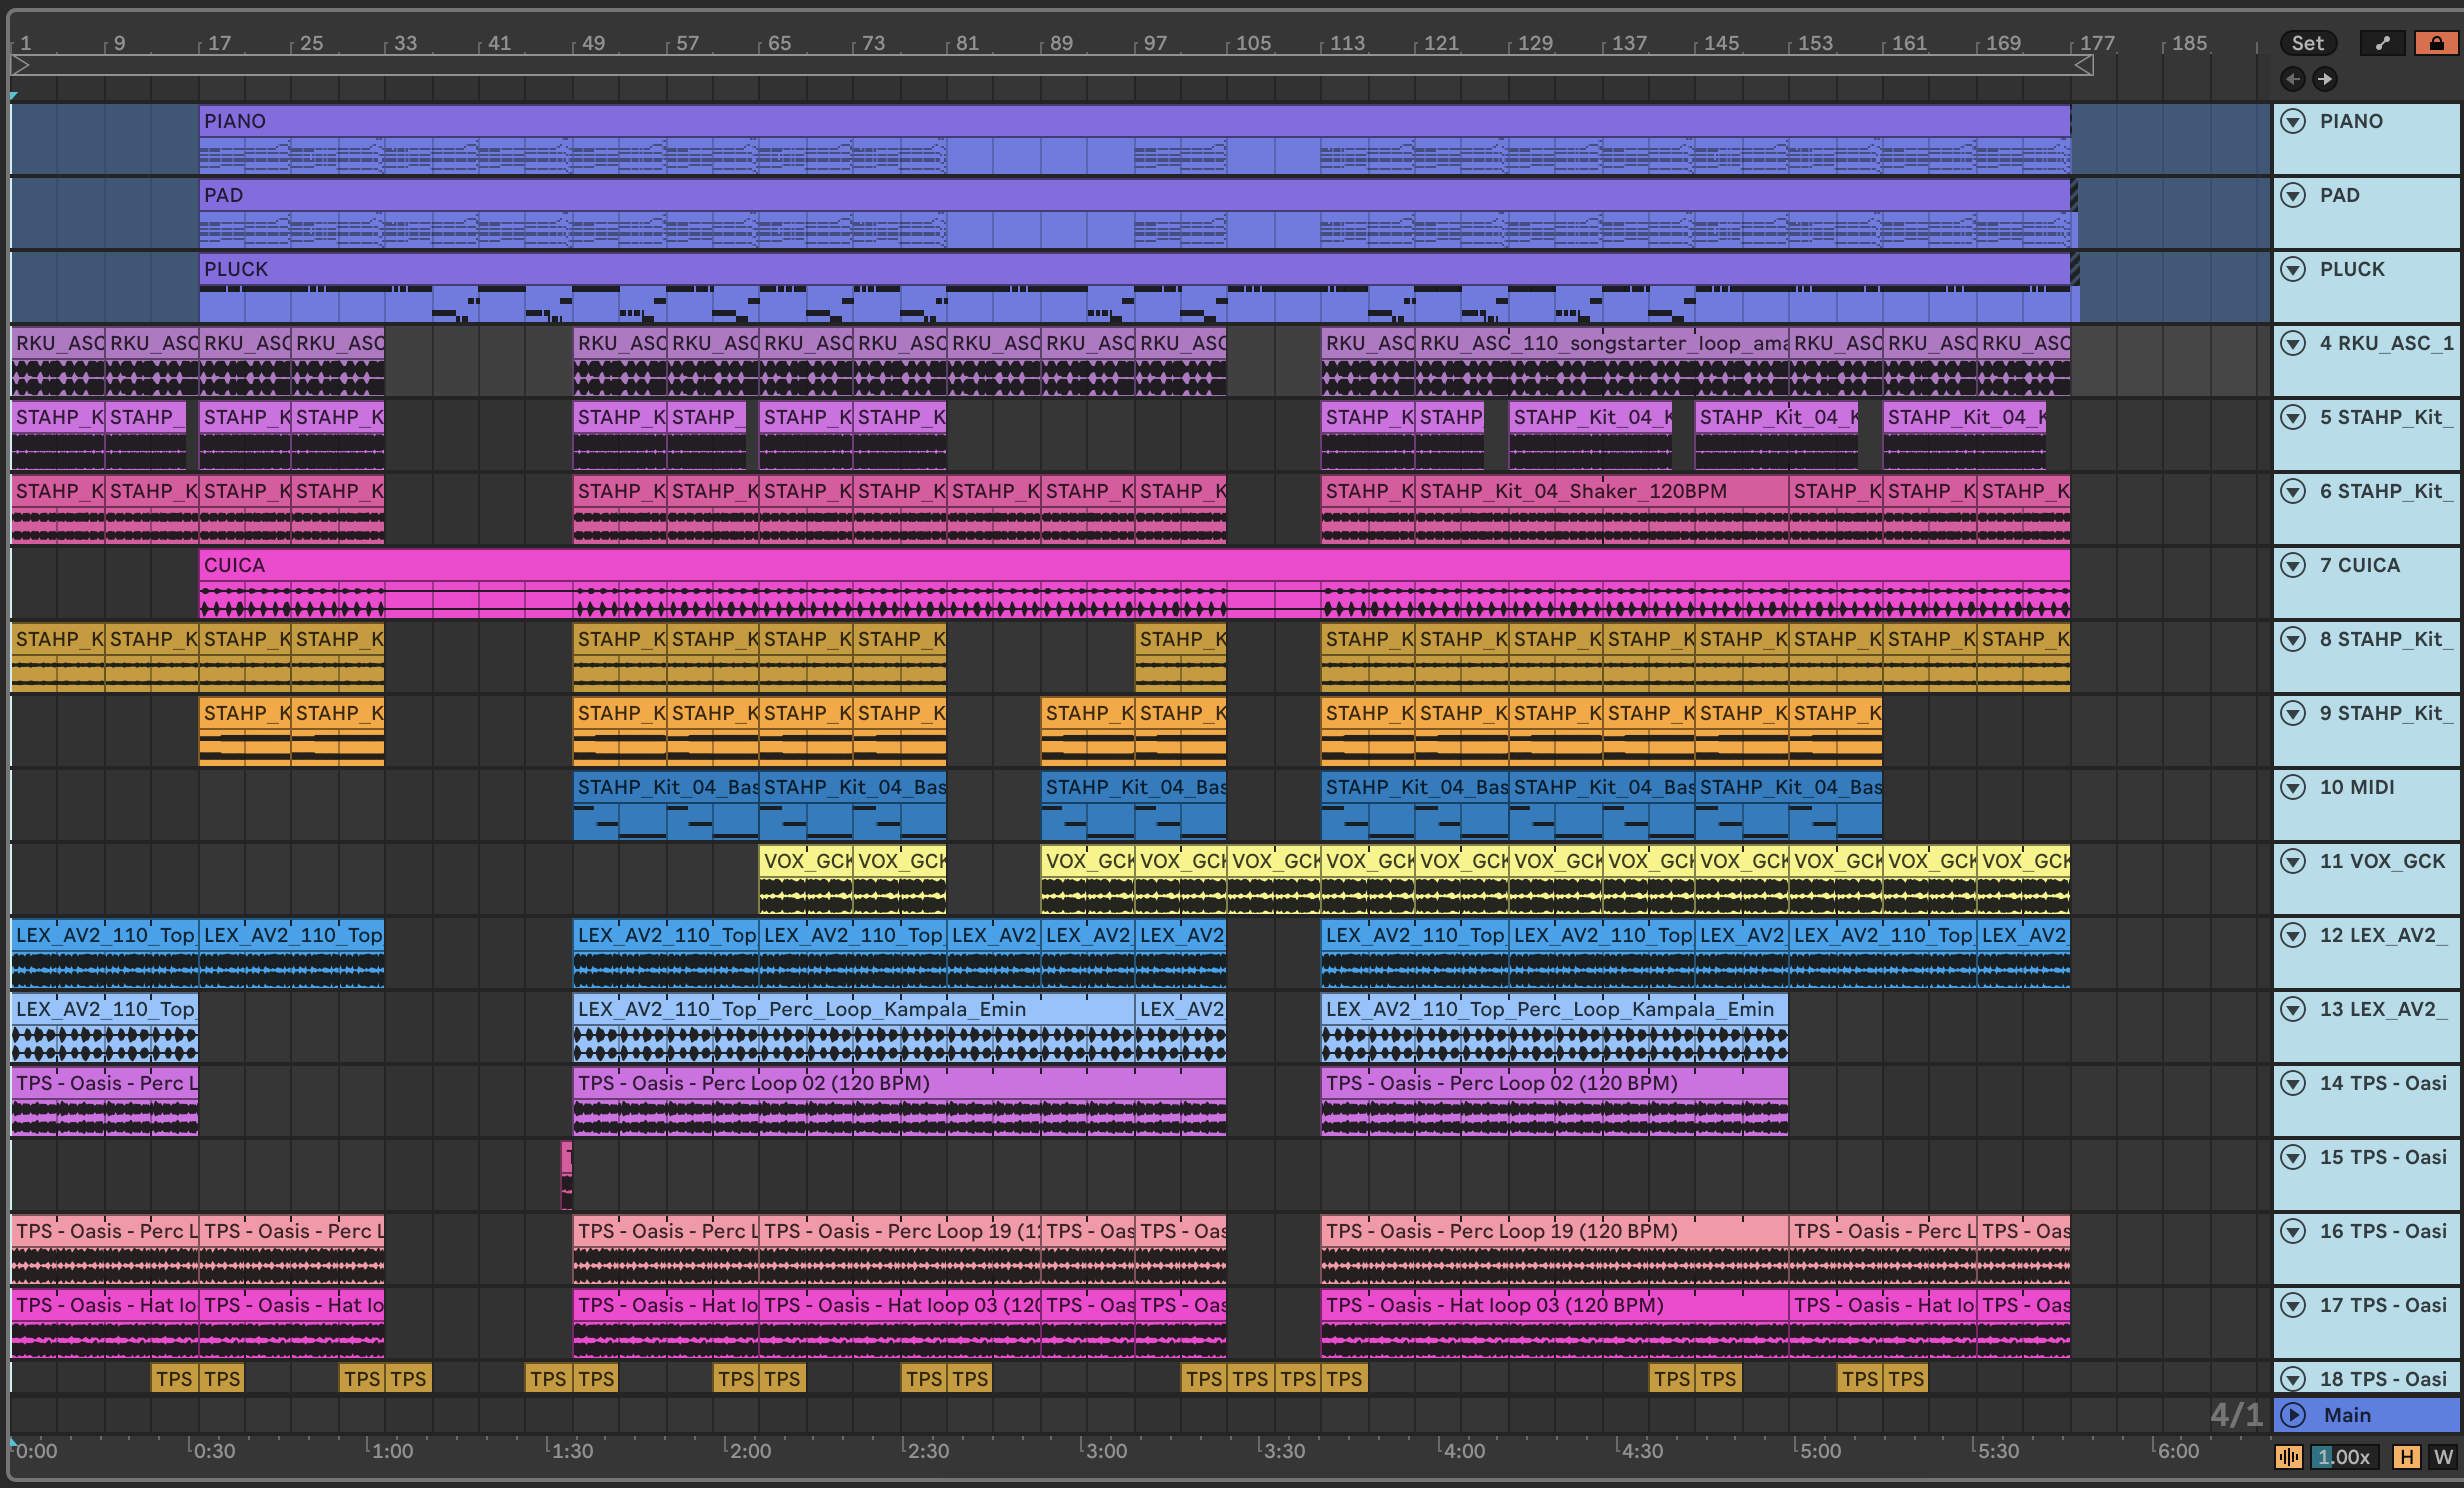This screenshot has height=1488, width=2464.
Task: Jump to the previous locator arrow
Action: point(2293,79)
